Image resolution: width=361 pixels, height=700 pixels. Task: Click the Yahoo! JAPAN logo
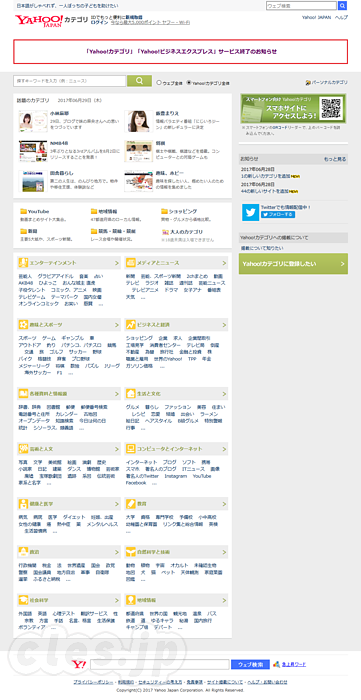38,21
